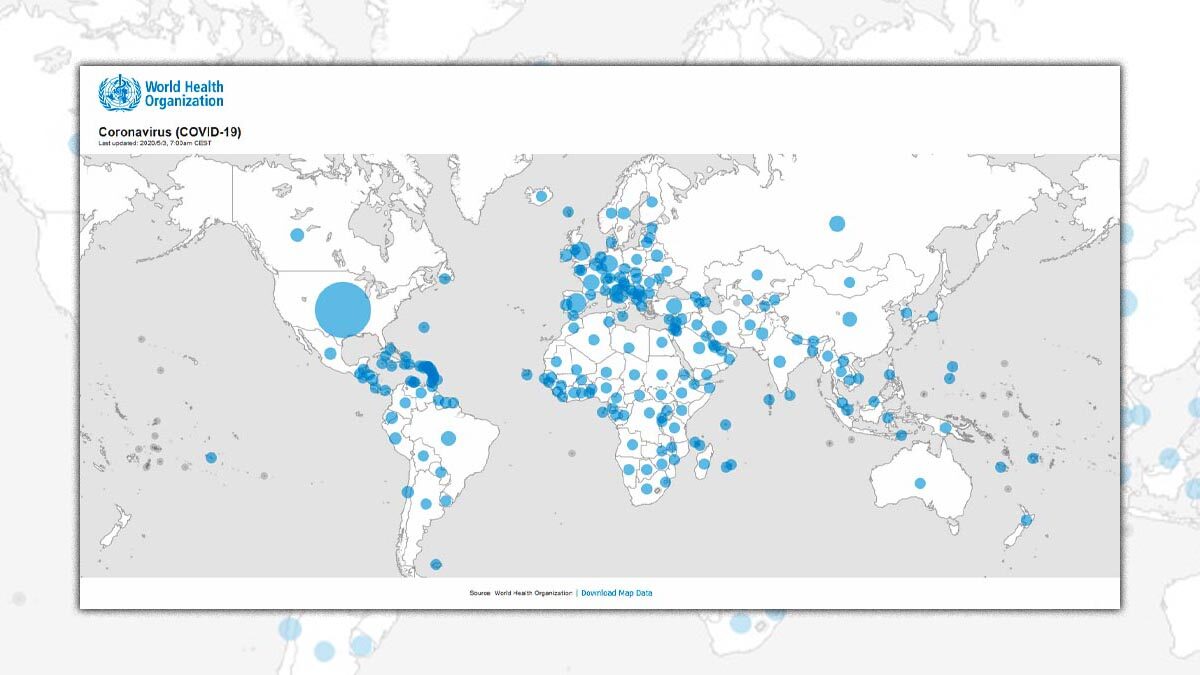Screen dimensions: 1200x675
Task: Click the bubble over Kazakhstan
Action: [x=757, y=275]
